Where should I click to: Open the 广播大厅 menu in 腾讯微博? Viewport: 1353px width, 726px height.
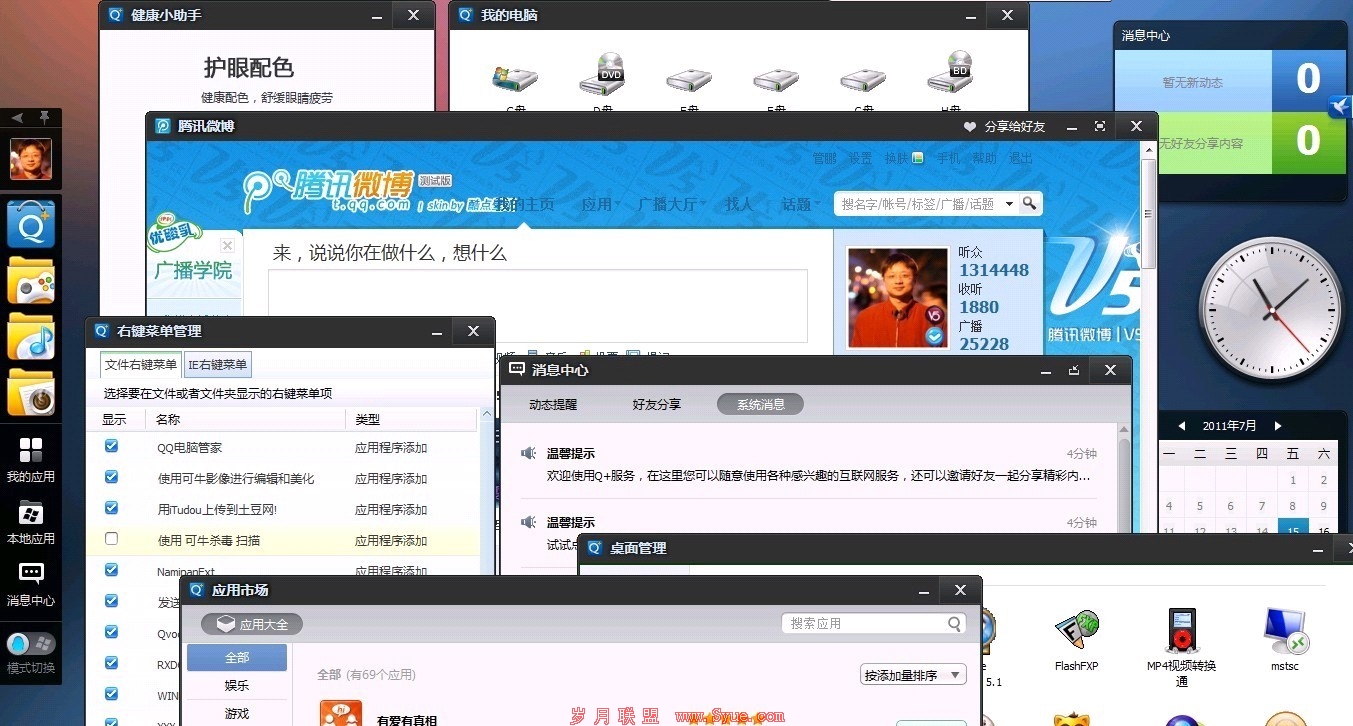[671, 204]
